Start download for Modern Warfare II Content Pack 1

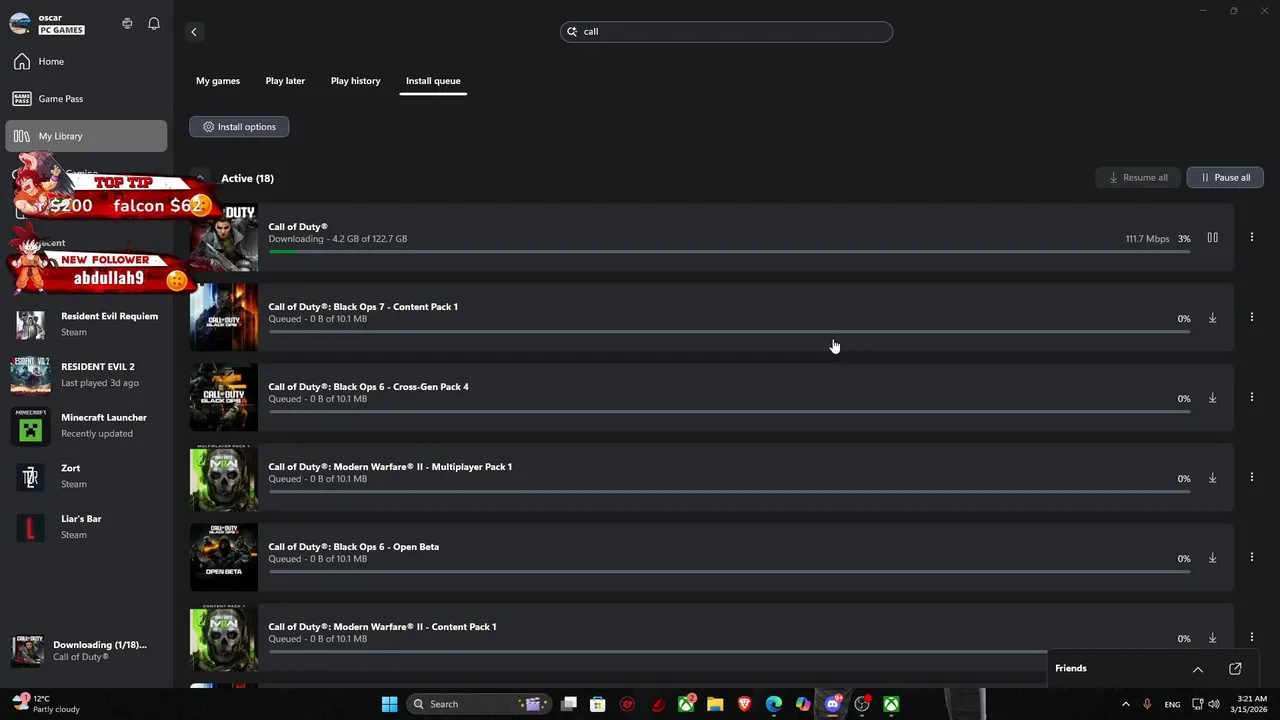pyautogui.click(x=1212, y=638)
